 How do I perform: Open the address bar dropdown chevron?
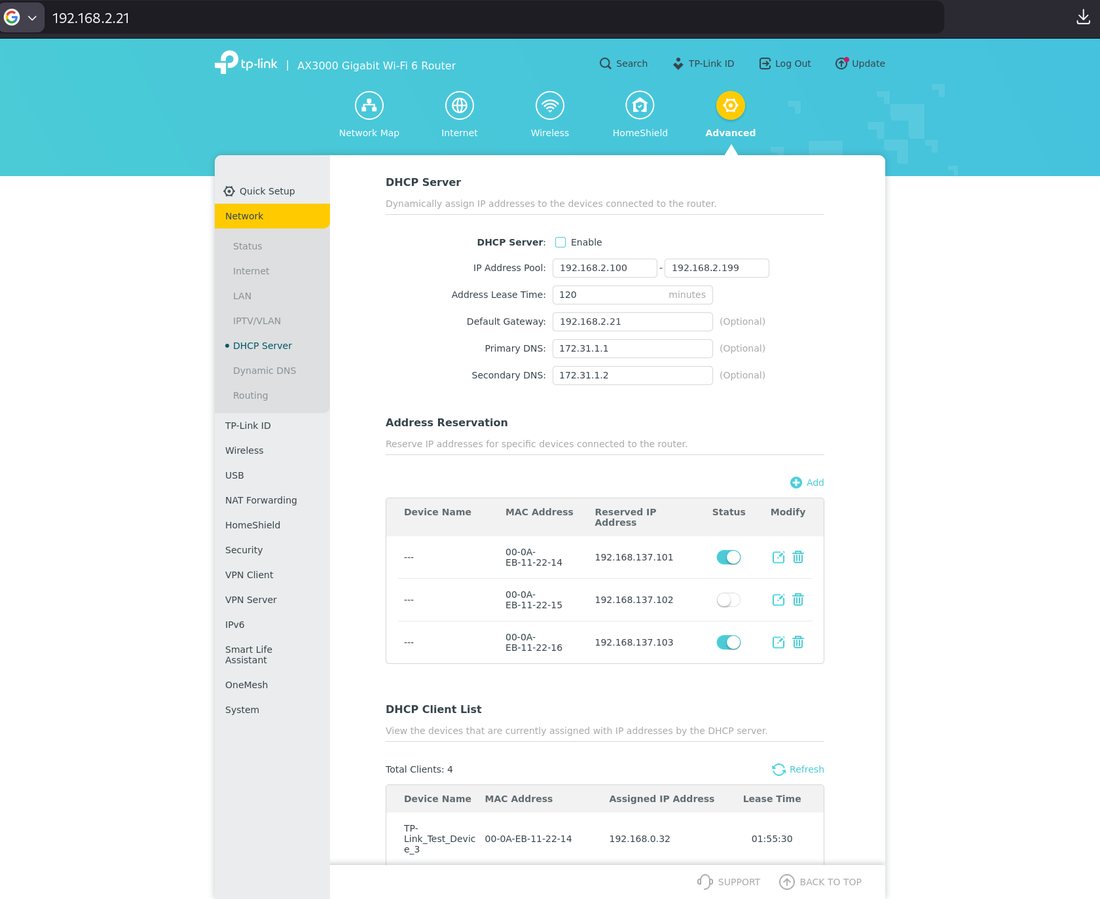point(32,18)
